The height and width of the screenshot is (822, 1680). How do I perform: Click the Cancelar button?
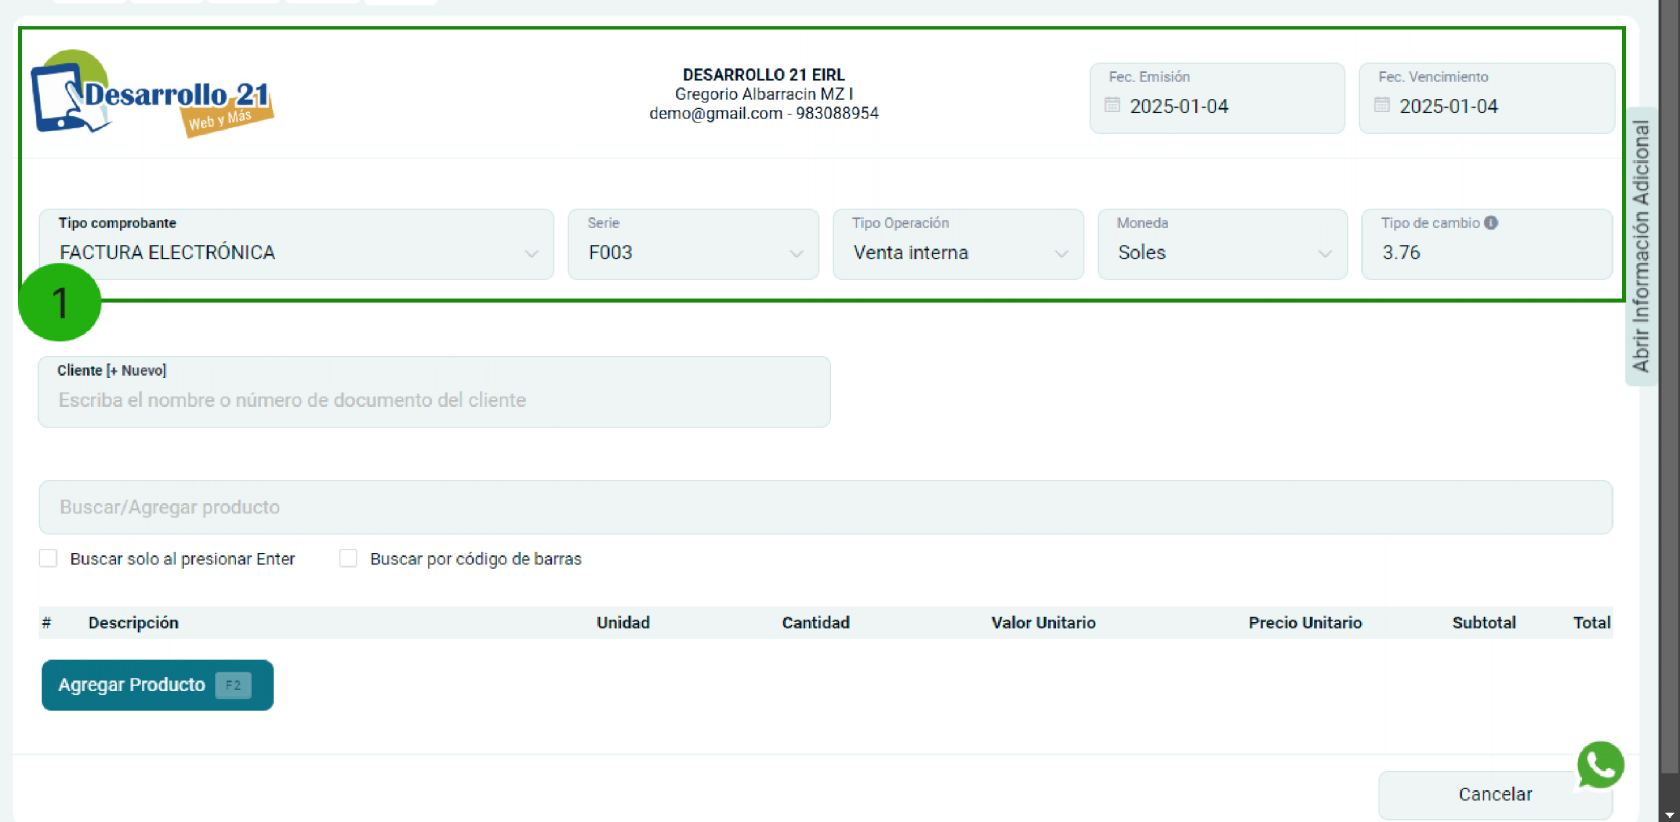coord(1494,794)
